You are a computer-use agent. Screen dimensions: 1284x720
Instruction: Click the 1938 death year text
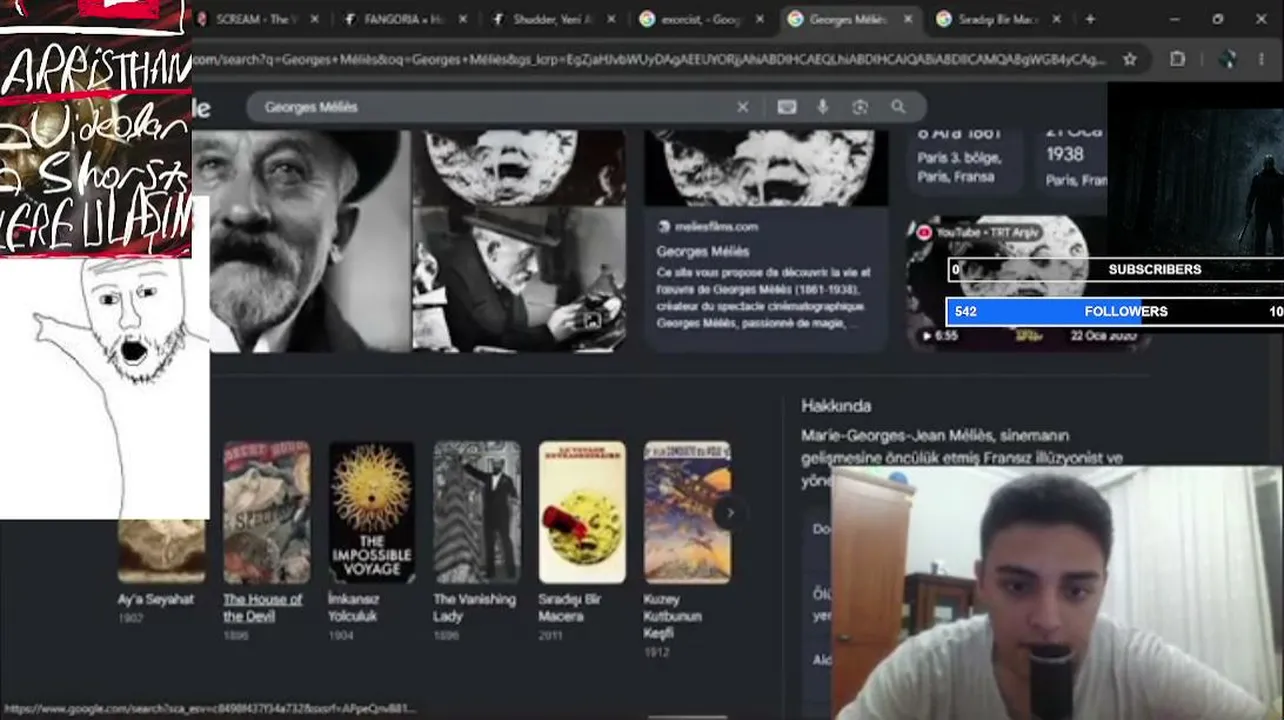1065,154
